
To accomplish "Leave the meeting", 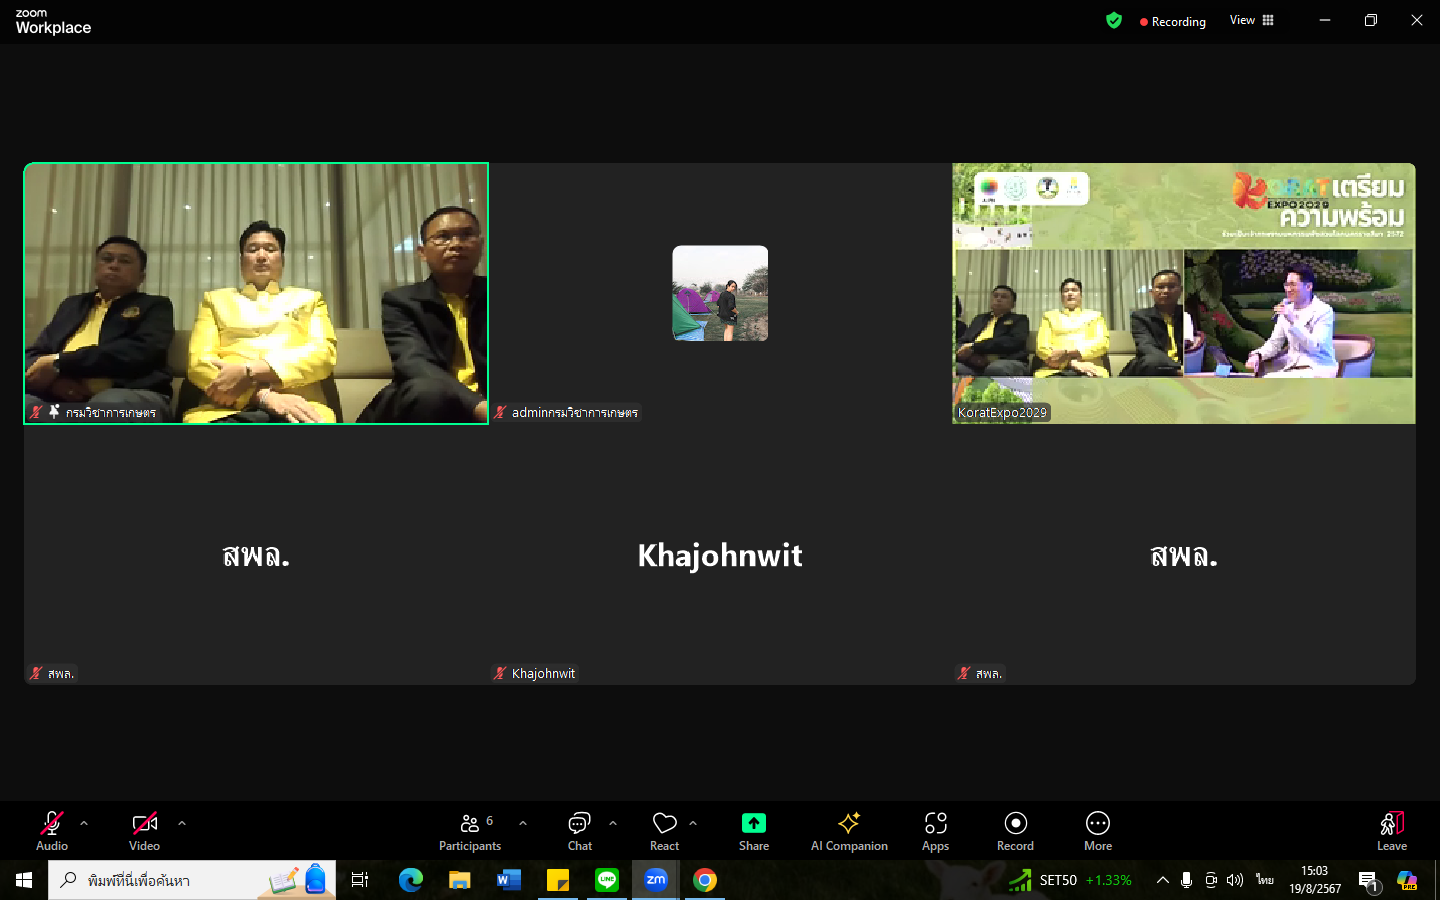I will 1392,831.
